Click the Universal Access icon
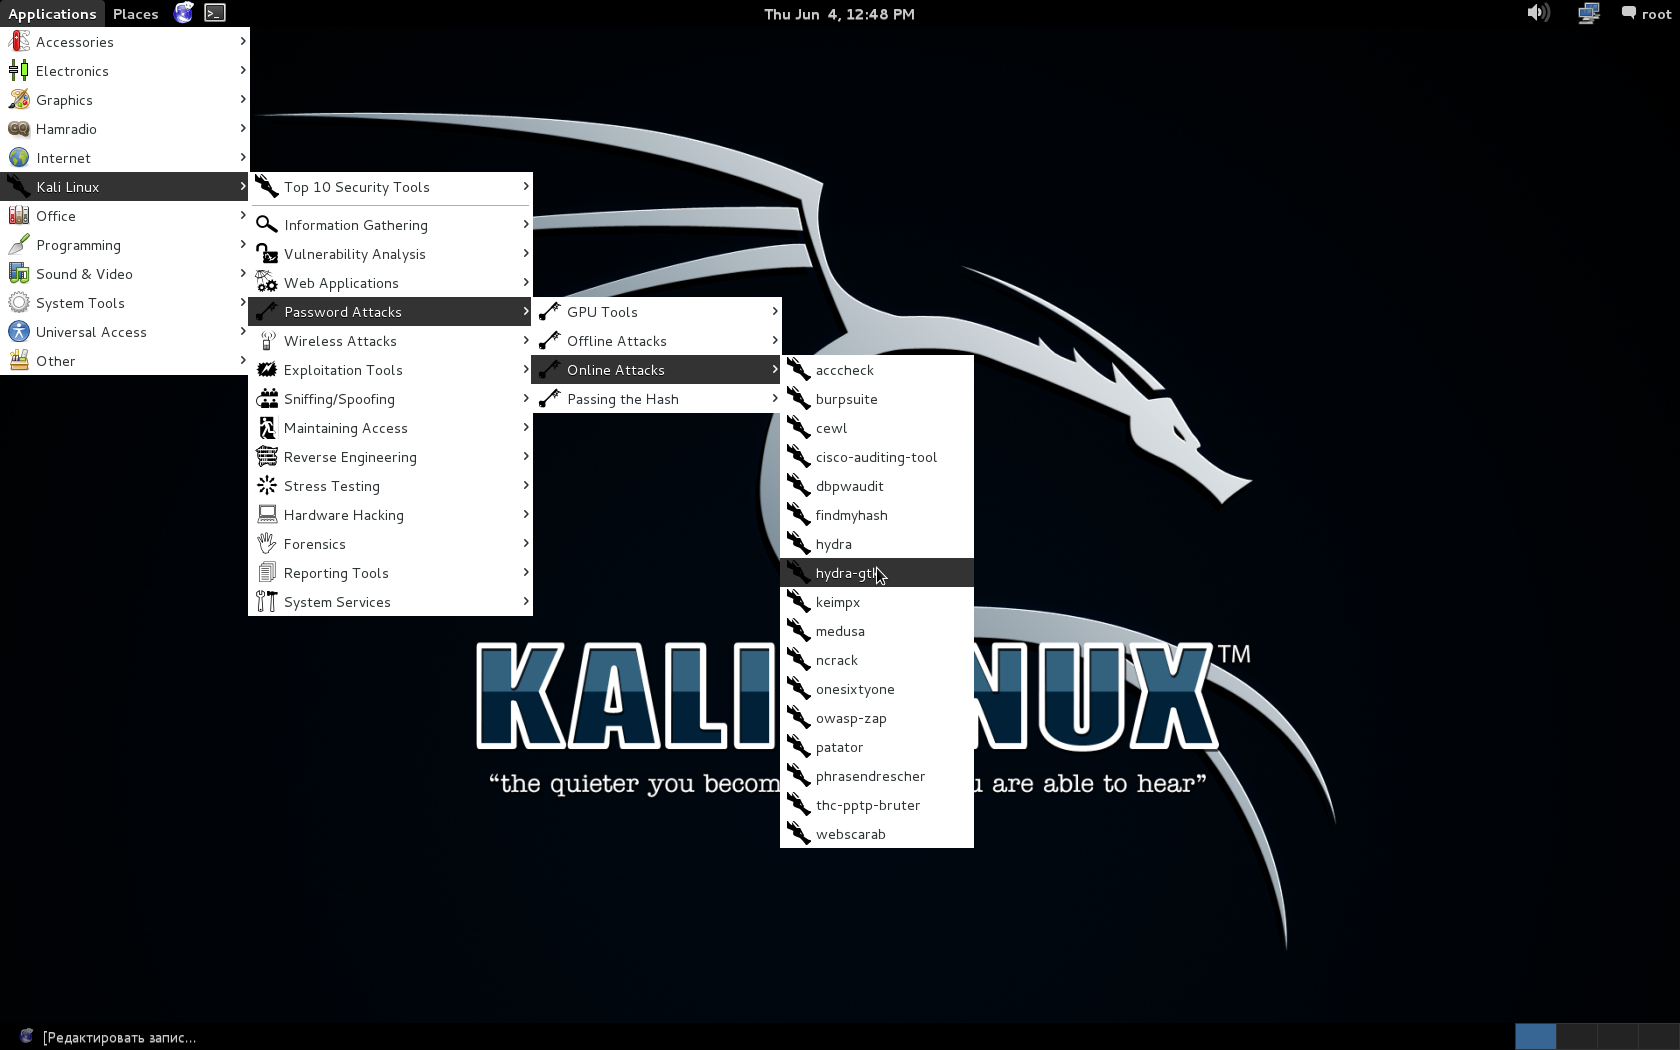 tap(19, 332)
